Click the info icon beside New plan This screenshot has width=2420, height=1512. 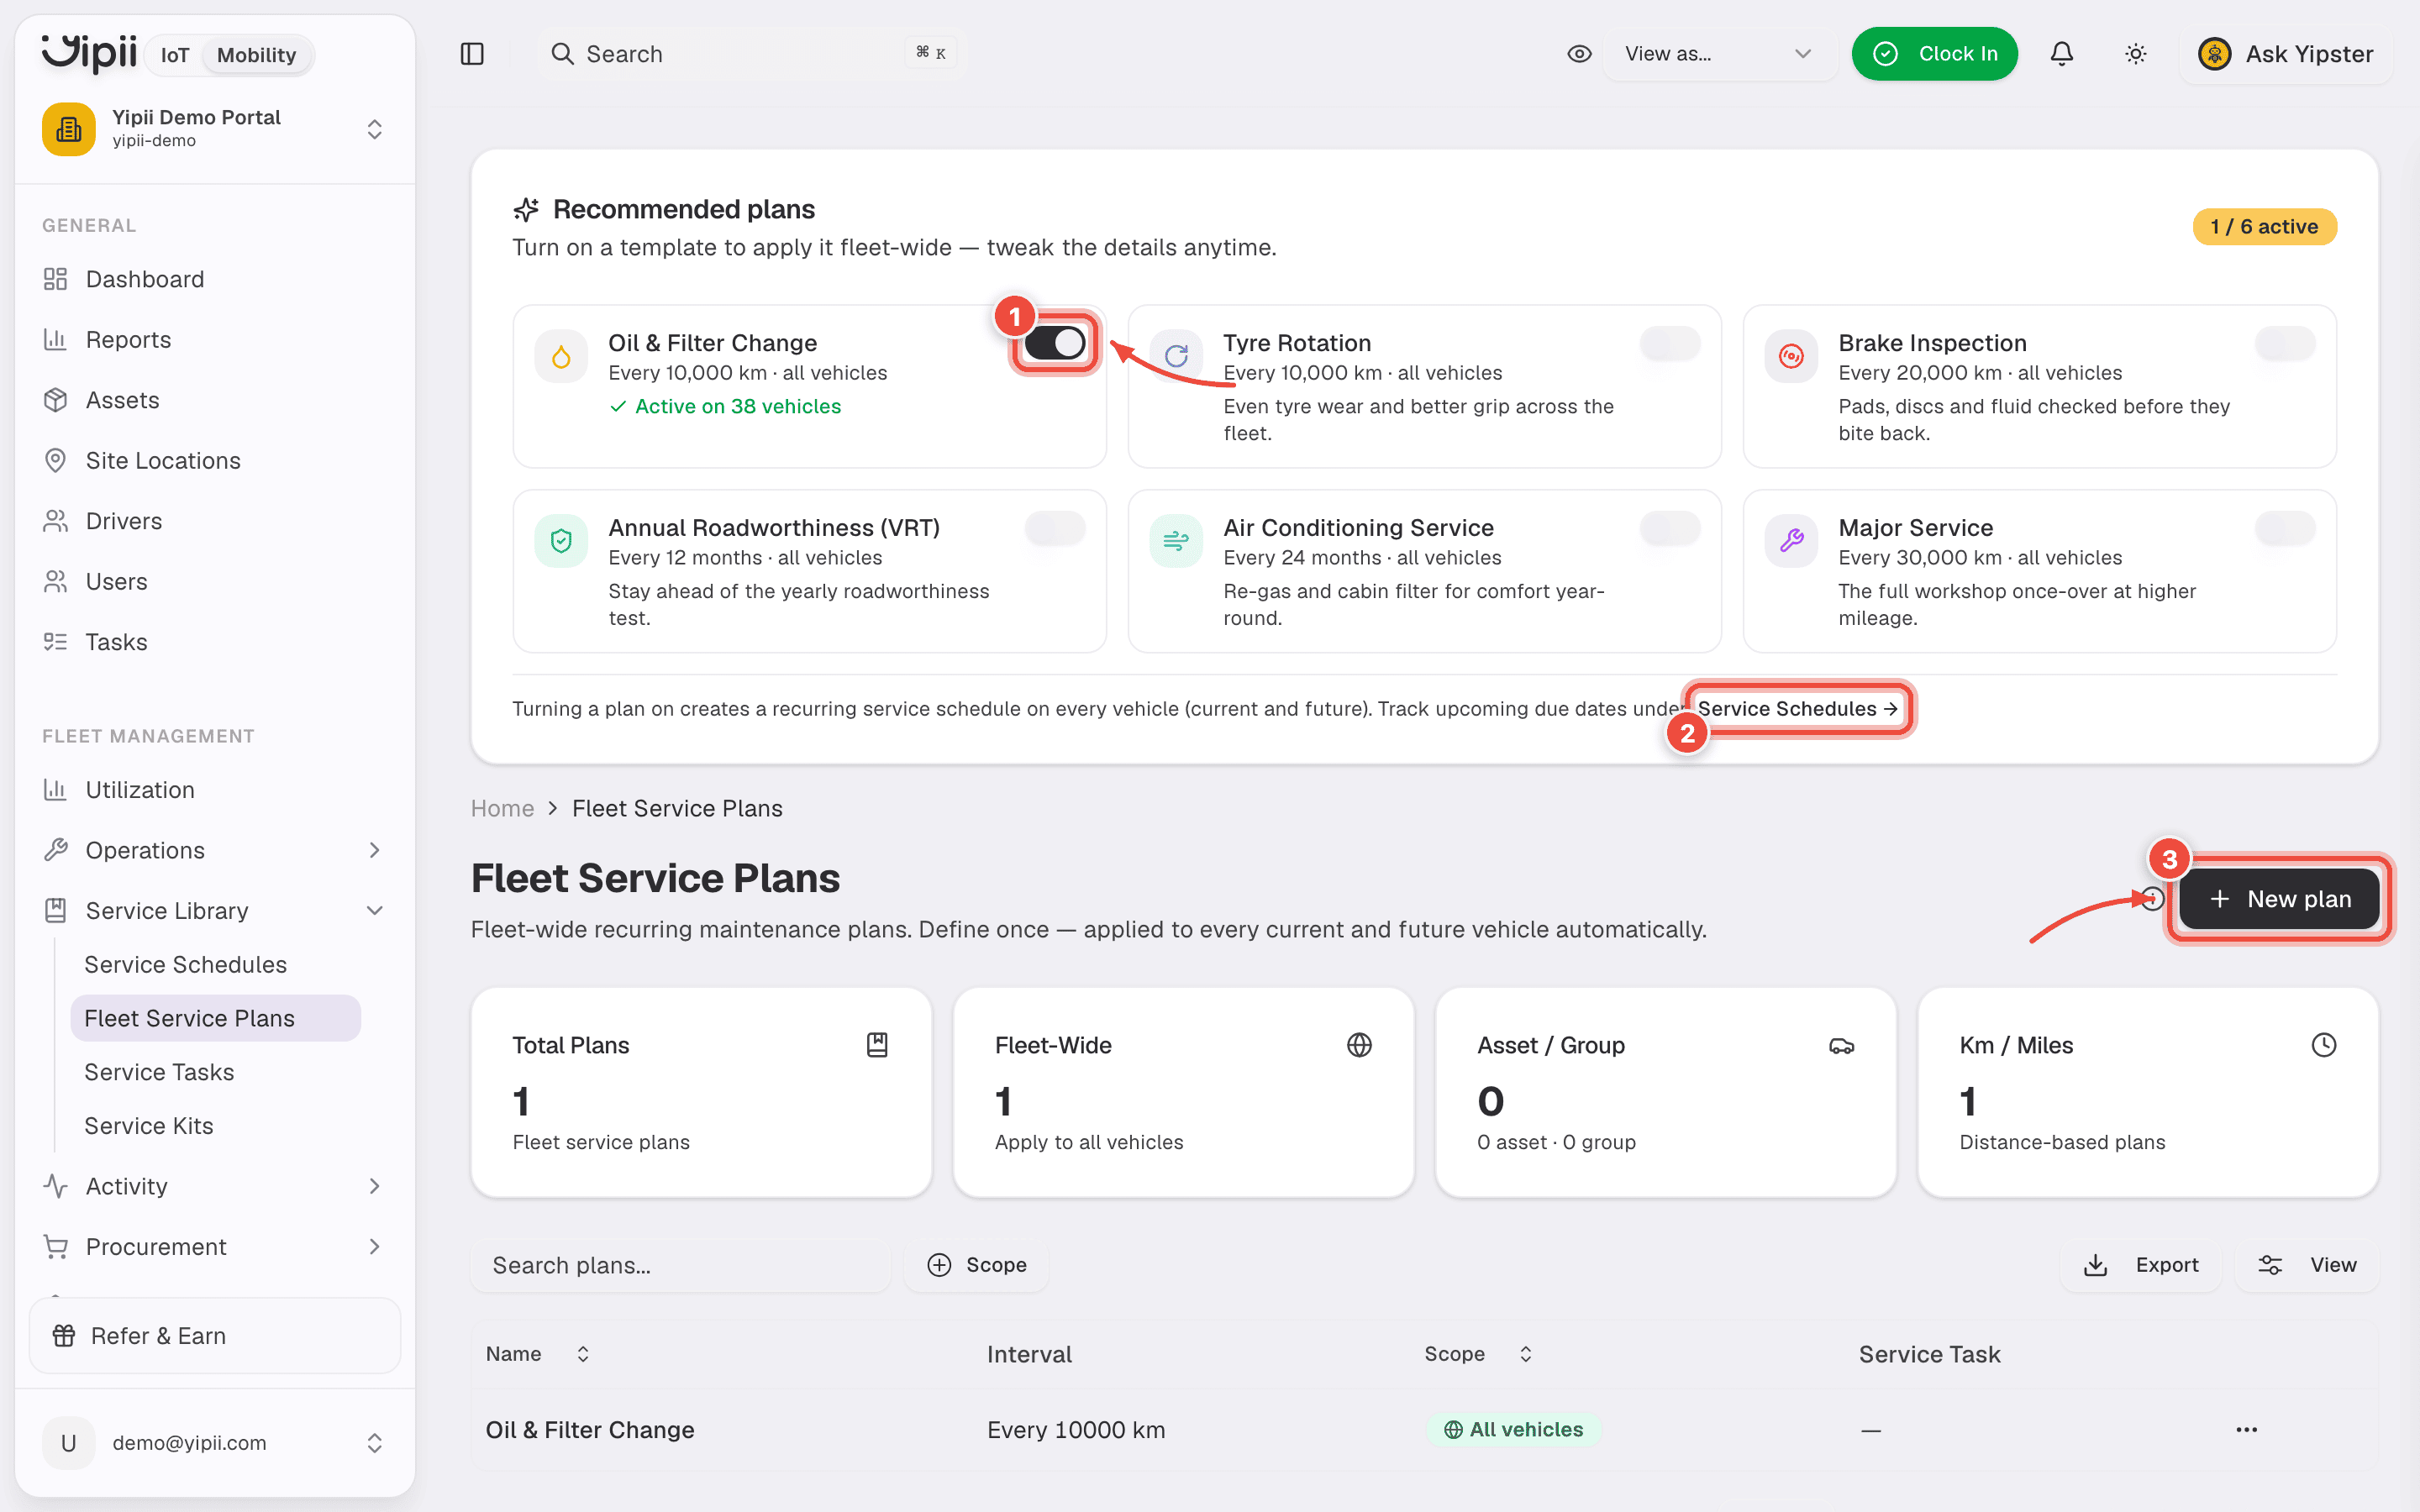2153,899
